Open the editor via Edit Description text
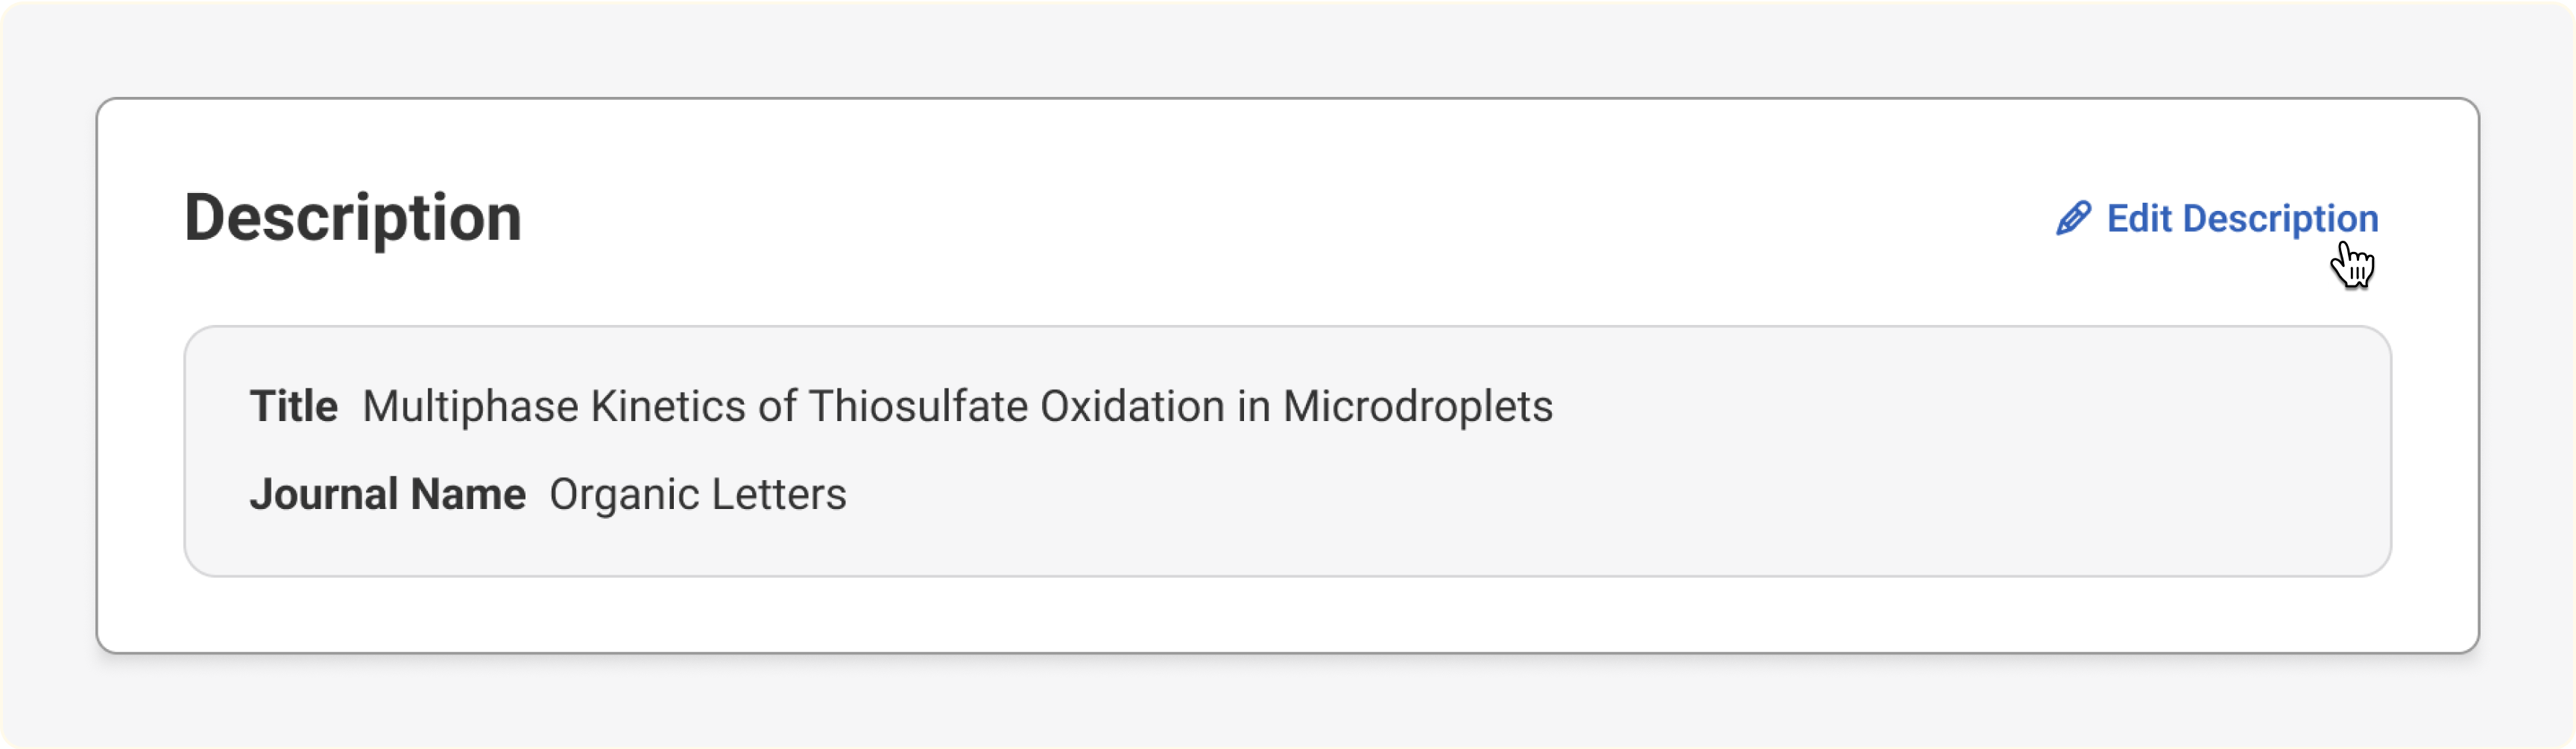This screenshot has height=749, width=2576. point(2243,218)
